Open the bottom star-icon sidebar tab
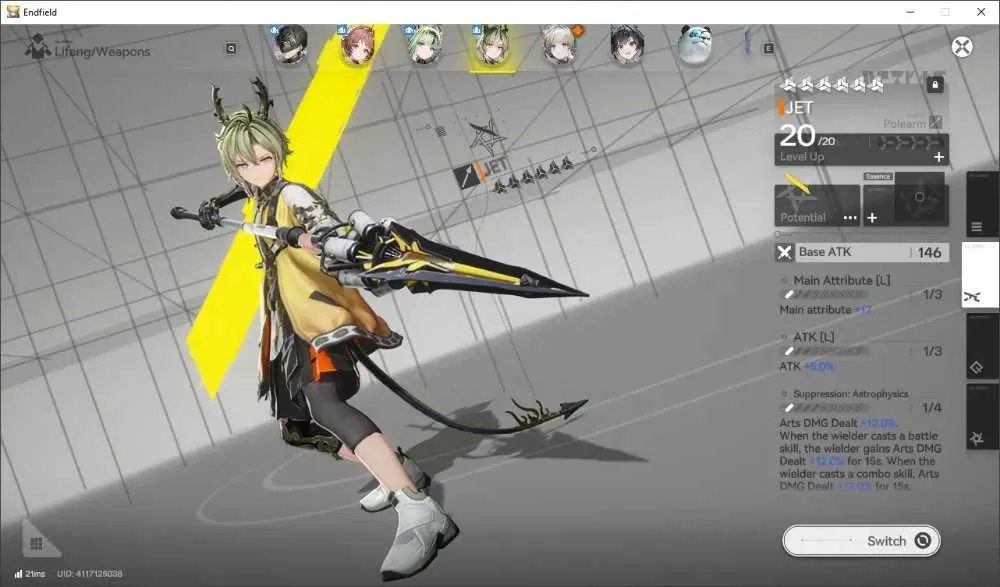1000x587 pixels. (983, 416)
